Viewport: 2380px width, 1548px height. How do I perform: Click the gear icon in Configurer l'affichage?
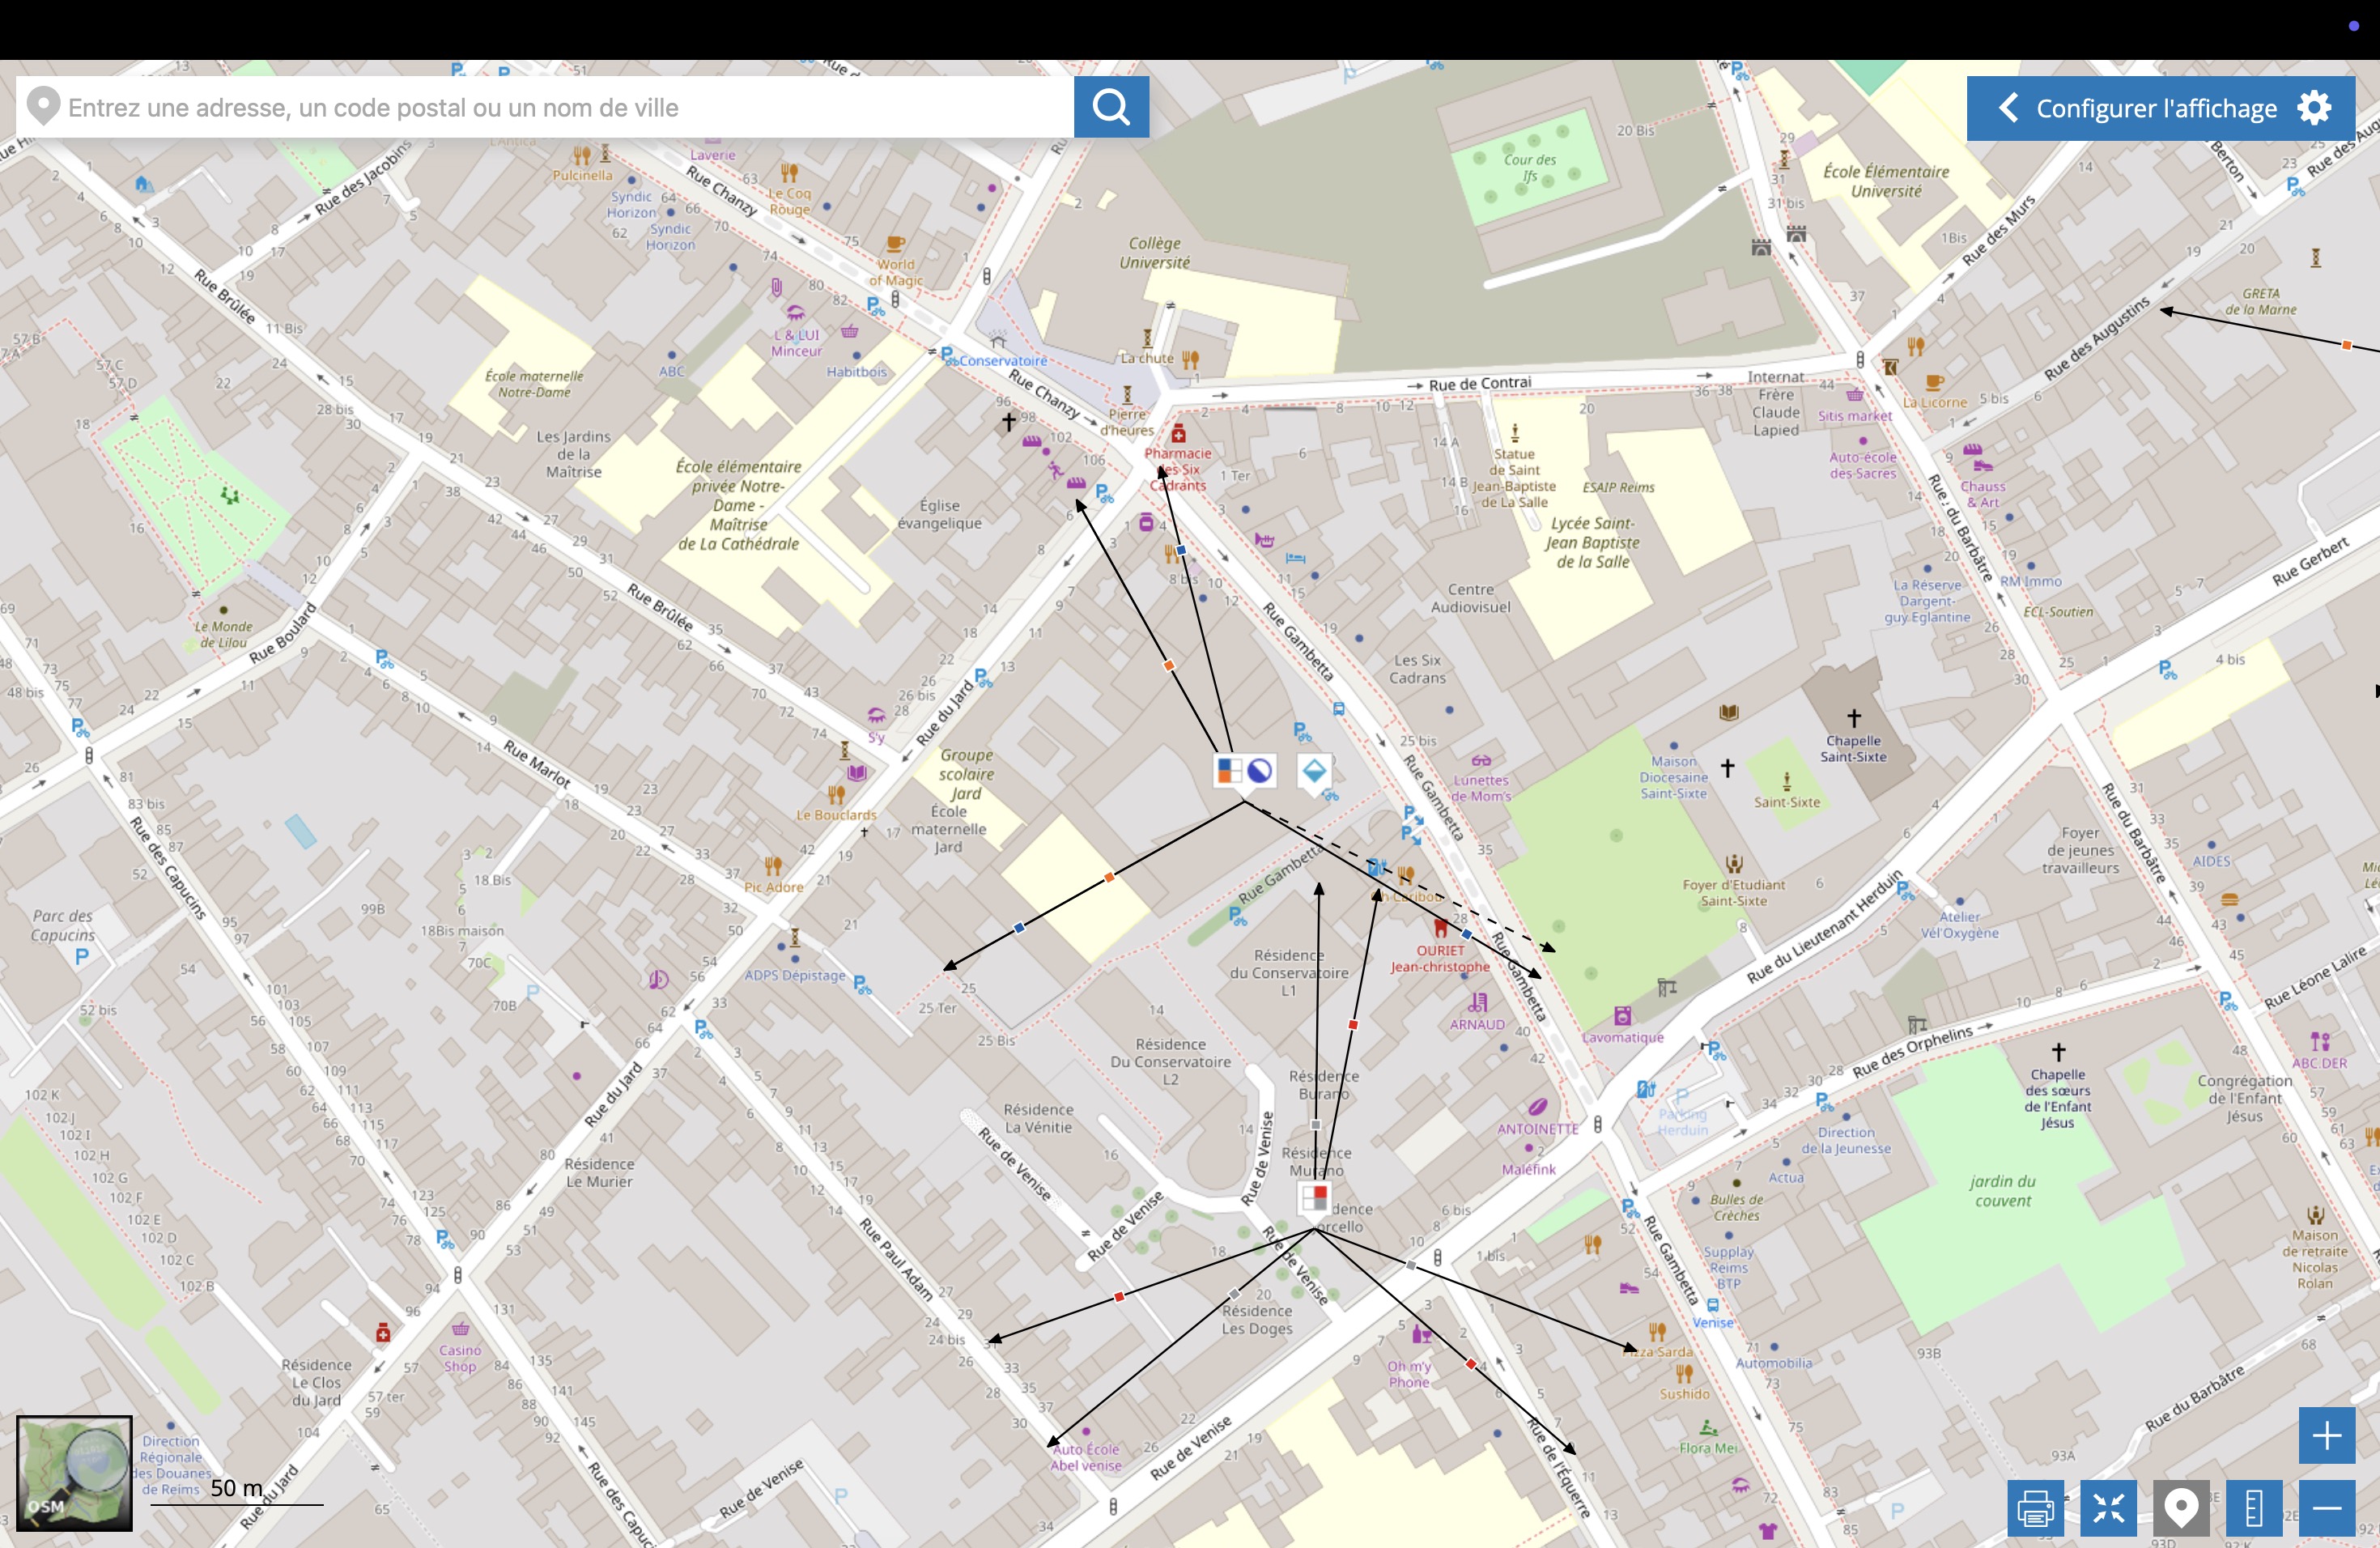coord(2314,108)
